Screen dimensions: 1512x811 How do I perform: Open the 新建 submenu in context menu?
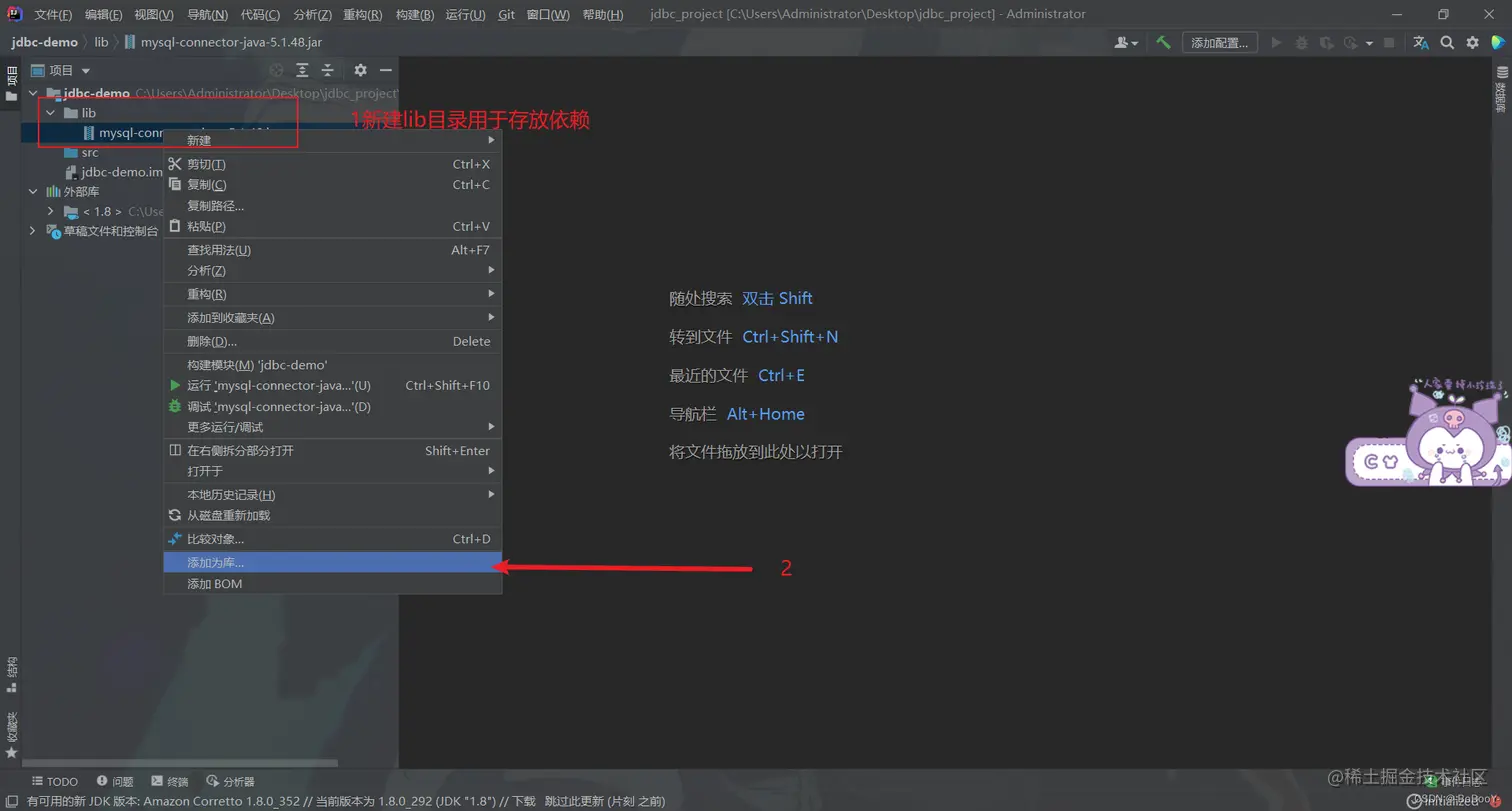pyautogui.click(x=332, y=141)
